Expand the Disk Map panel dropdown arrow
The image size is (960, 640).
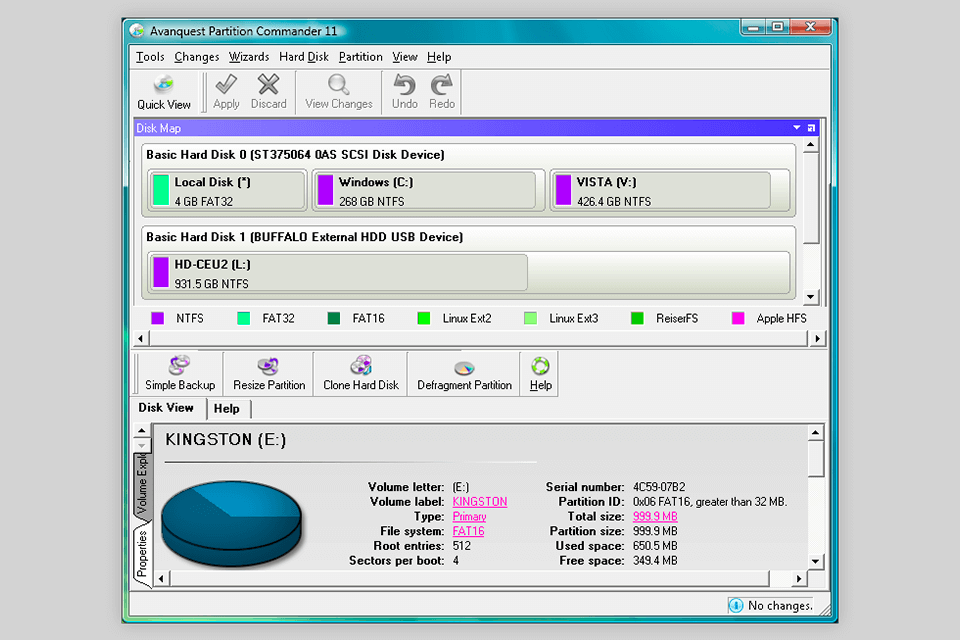[x=797, y=128]
